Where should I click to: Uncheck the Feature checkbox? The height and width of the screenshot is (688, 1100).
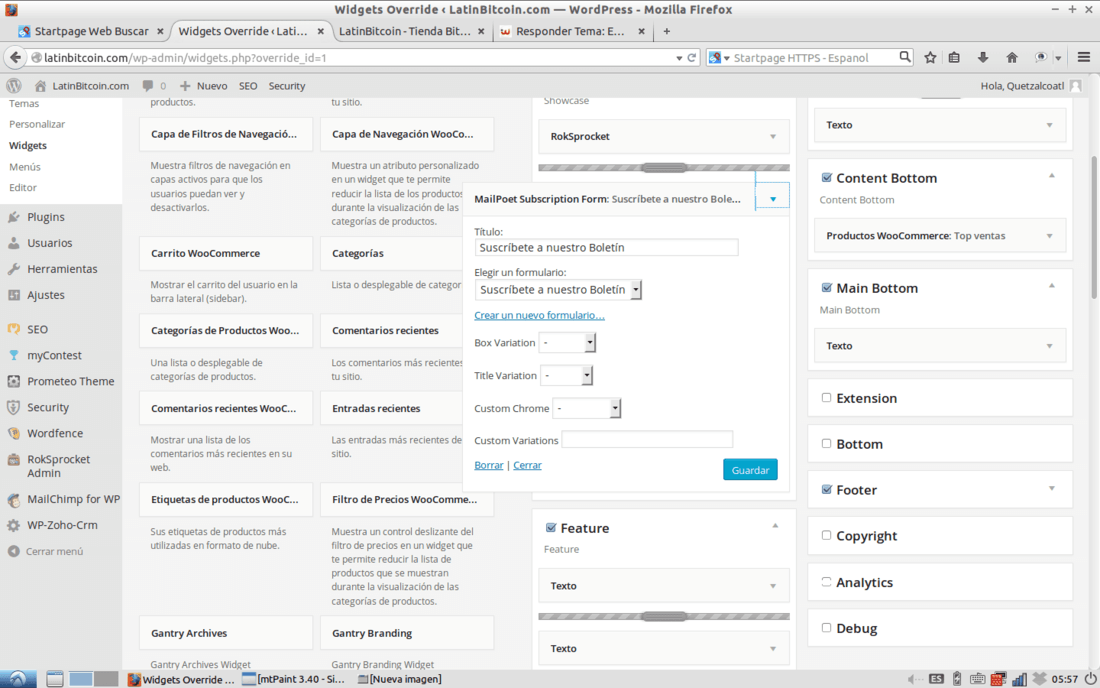pos(551,527)
